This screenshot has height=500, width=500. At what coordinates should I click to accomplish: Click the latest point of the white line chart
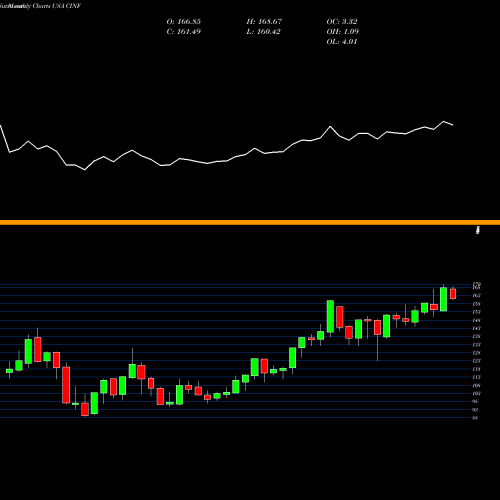coord(453,125)
